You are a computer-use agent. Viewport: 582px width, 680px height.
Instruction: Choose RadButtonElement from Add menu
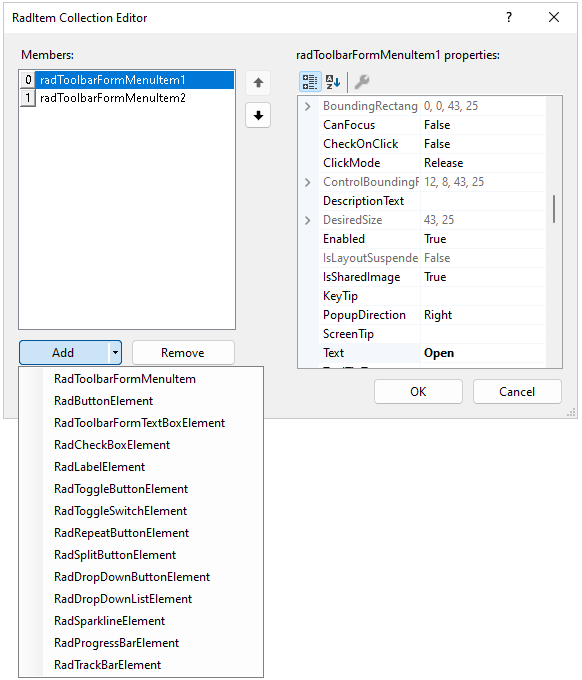pyautogui.click(x=141, y=401)
